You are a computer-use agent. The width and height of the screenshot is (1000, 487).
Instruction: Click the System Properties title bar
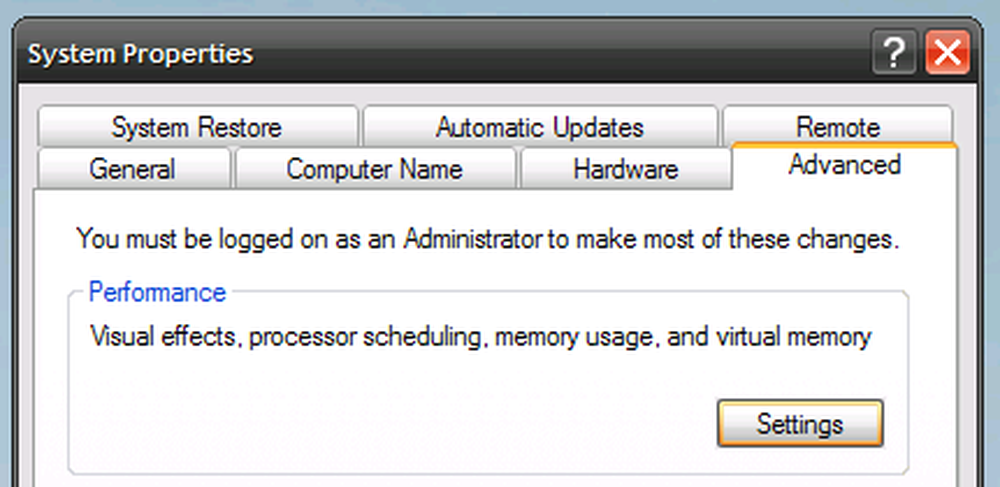click(446, 54)
